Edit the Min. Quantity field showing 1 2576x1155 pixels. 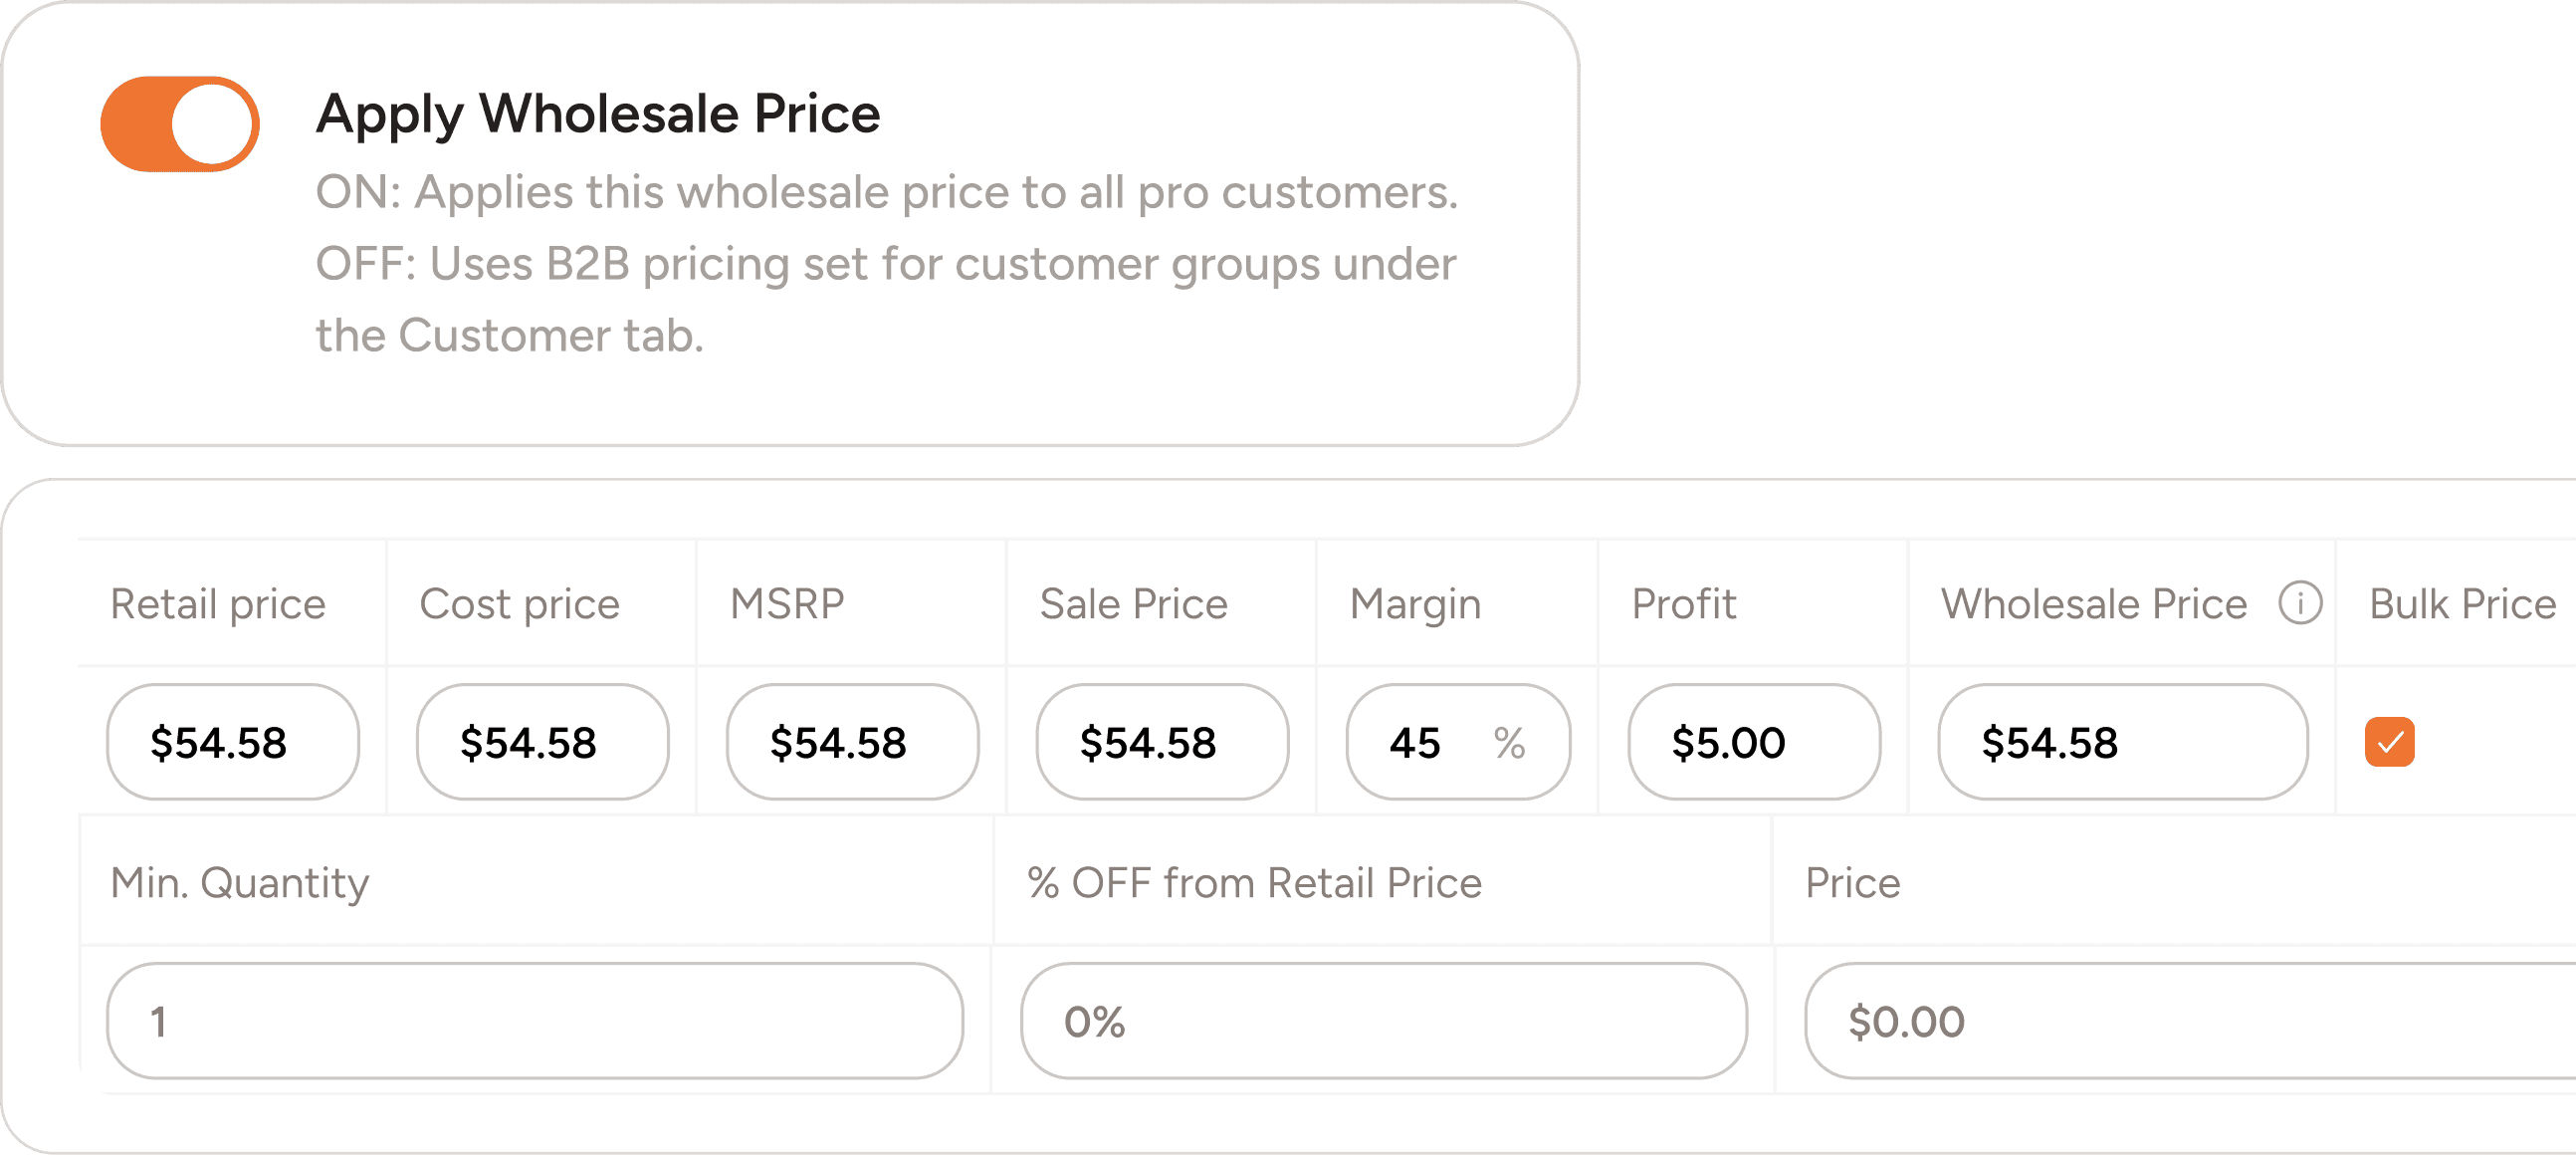[535, 1020]
